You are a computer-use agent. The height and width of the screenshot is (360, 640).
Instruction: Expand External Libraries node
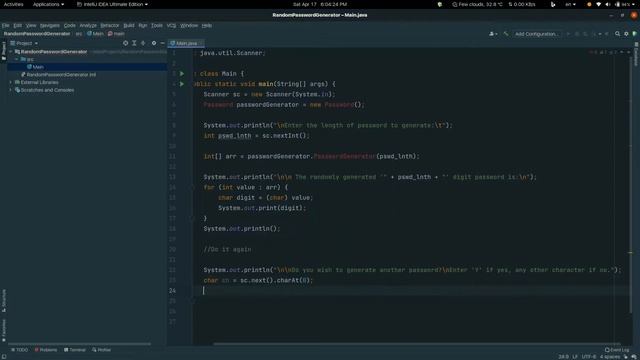[11, 82]
